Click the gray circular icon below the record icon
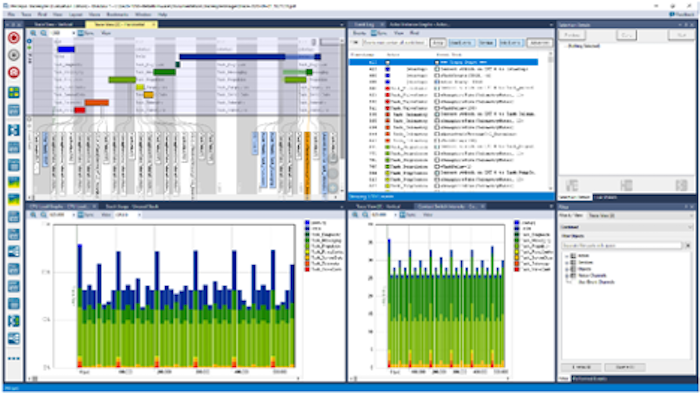The width and height of the screenshot is (700, 393). (x=14, y=55)
